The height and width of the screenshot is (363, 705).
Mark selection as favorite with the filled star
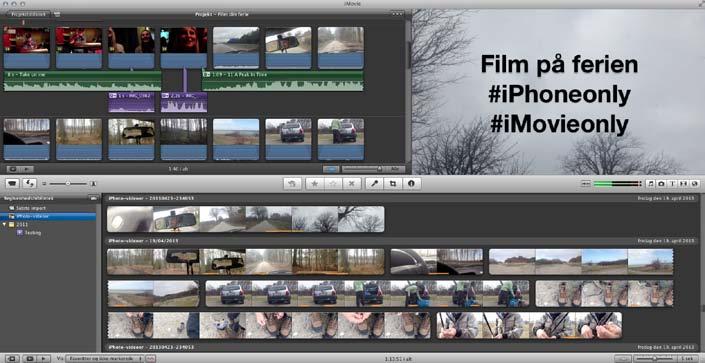[315, 184]
